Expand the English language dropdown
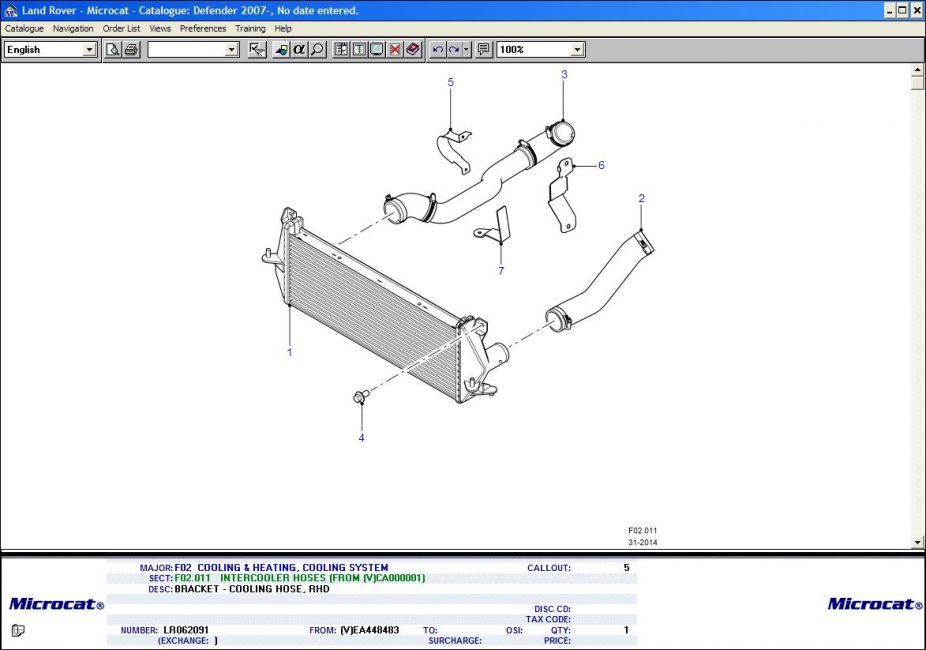 89,50
